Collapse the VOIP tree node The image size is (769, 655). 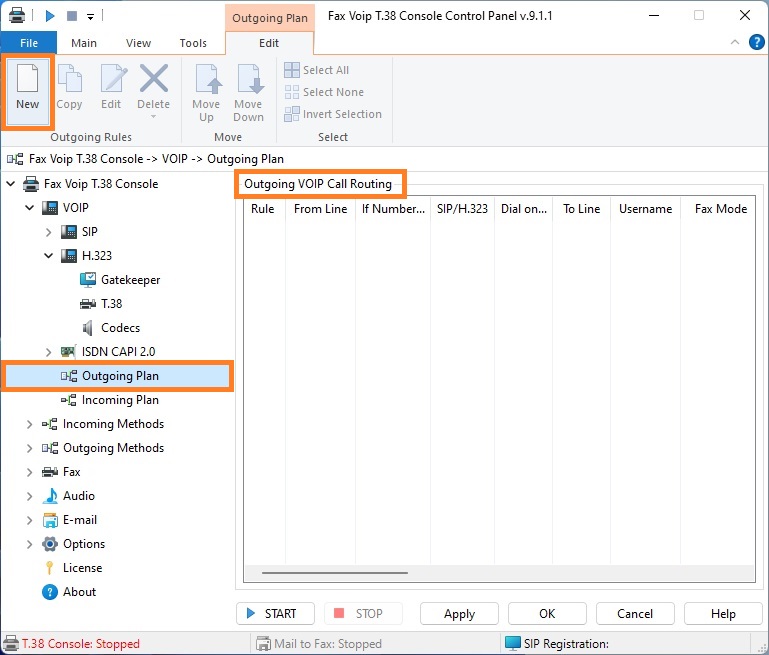29,208
